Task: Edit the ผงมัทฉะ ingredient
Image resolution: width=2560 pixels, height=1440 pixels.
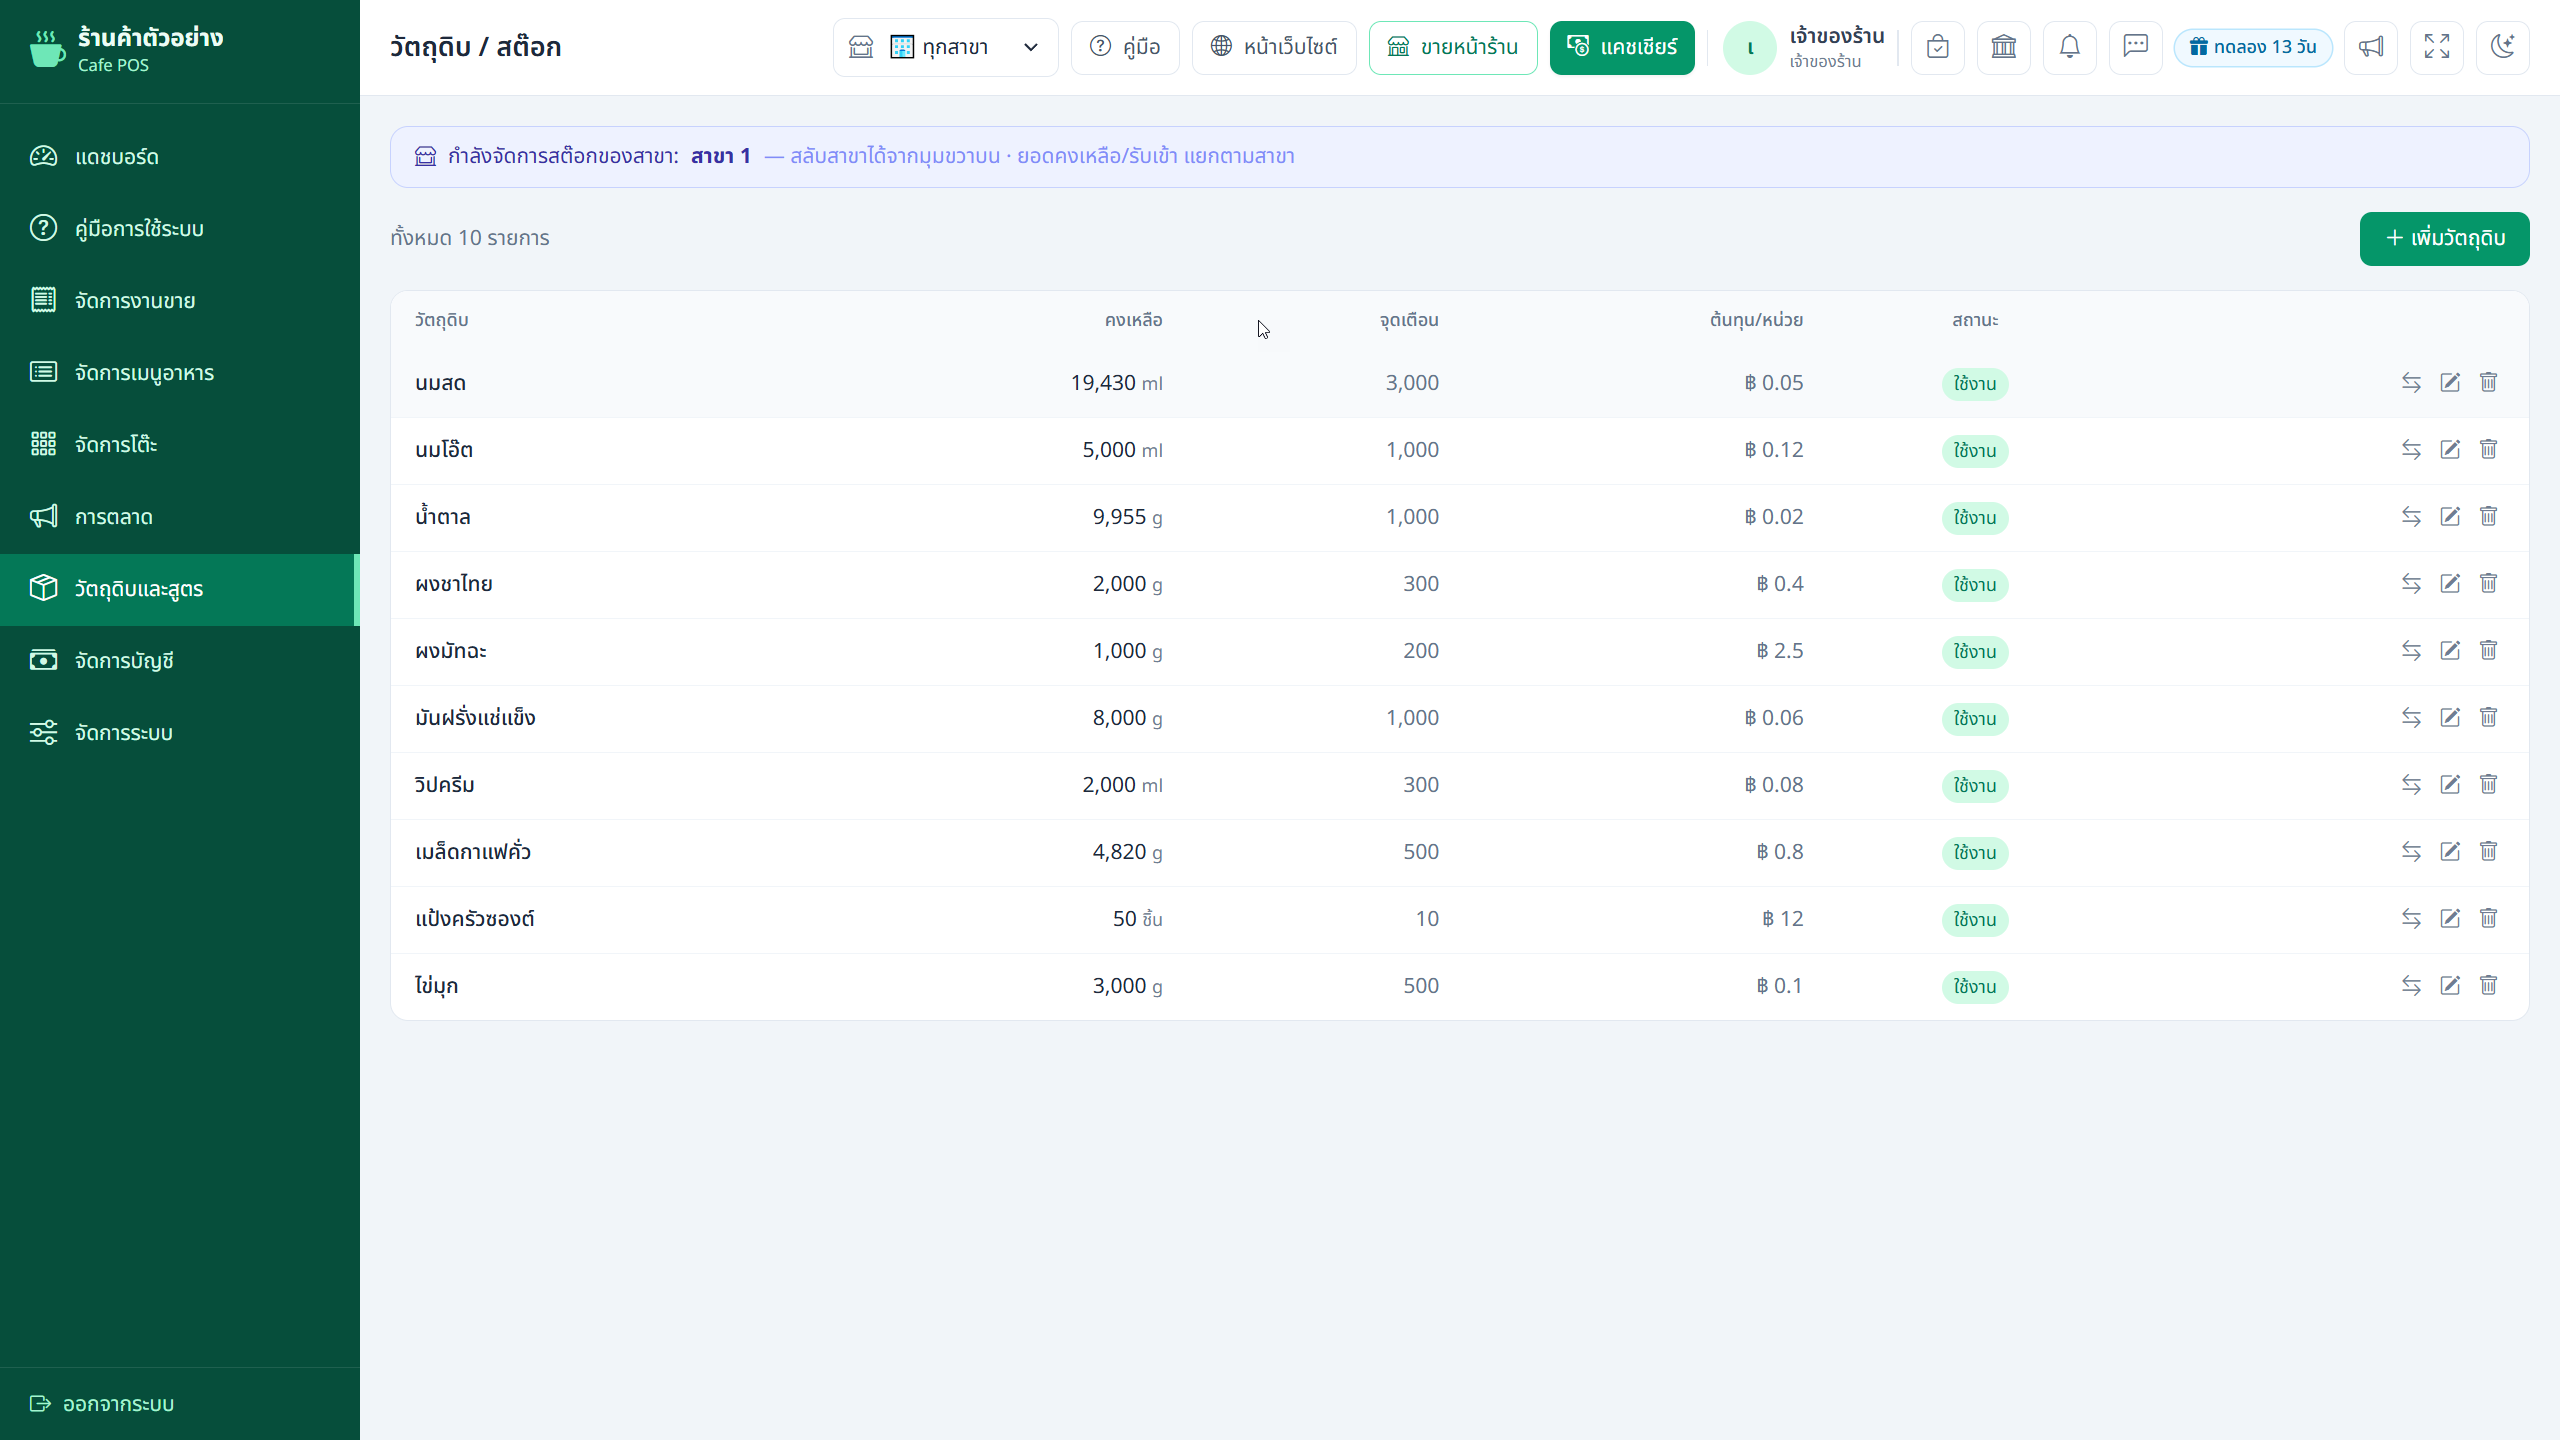Action: pyautogui.click(x=2450, y=650)
